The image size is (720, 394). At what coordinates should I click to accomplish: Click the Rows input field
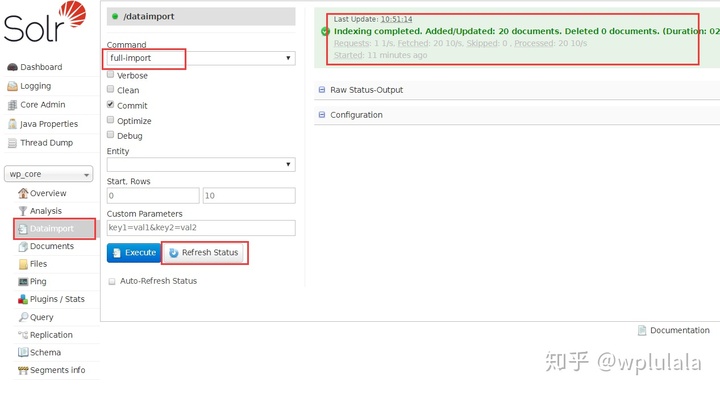[x=249, y=196]
